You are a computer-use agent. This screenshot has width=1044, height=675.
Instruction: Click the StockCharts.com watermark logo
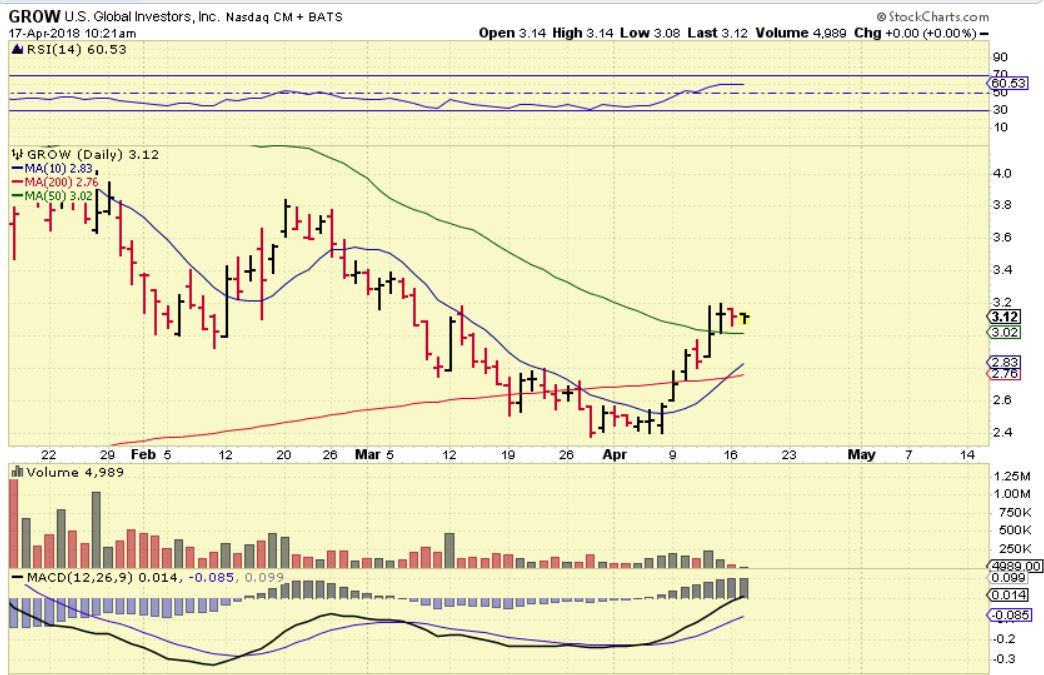point(932,17)
